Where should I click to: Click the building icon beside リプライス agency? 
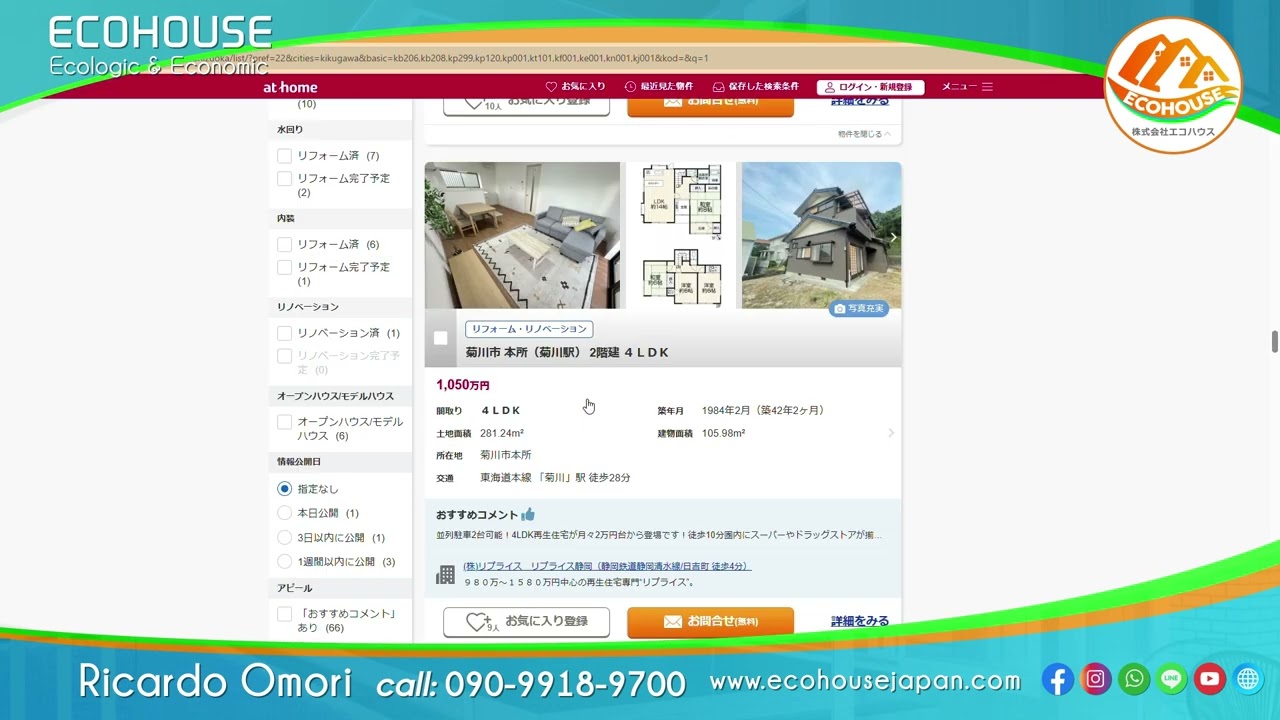pyautogui.click(x=446, y=574)
